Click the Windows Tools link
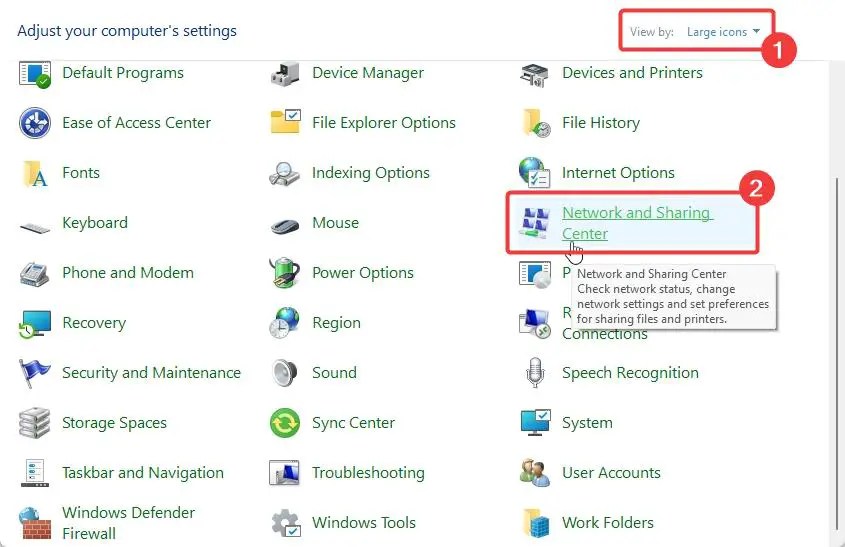845x547 pixels. 364,523
